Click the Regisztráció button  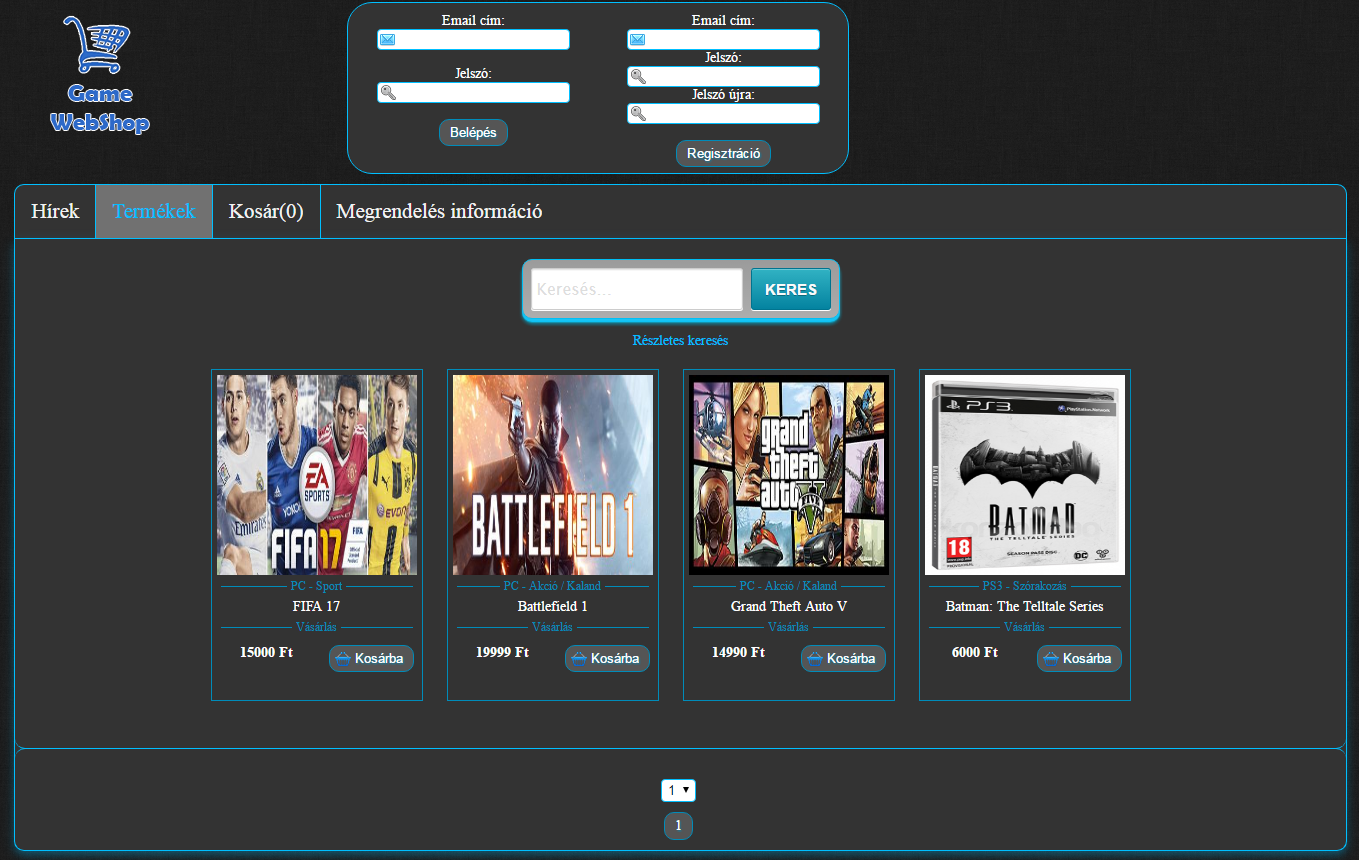pos(722,153)
